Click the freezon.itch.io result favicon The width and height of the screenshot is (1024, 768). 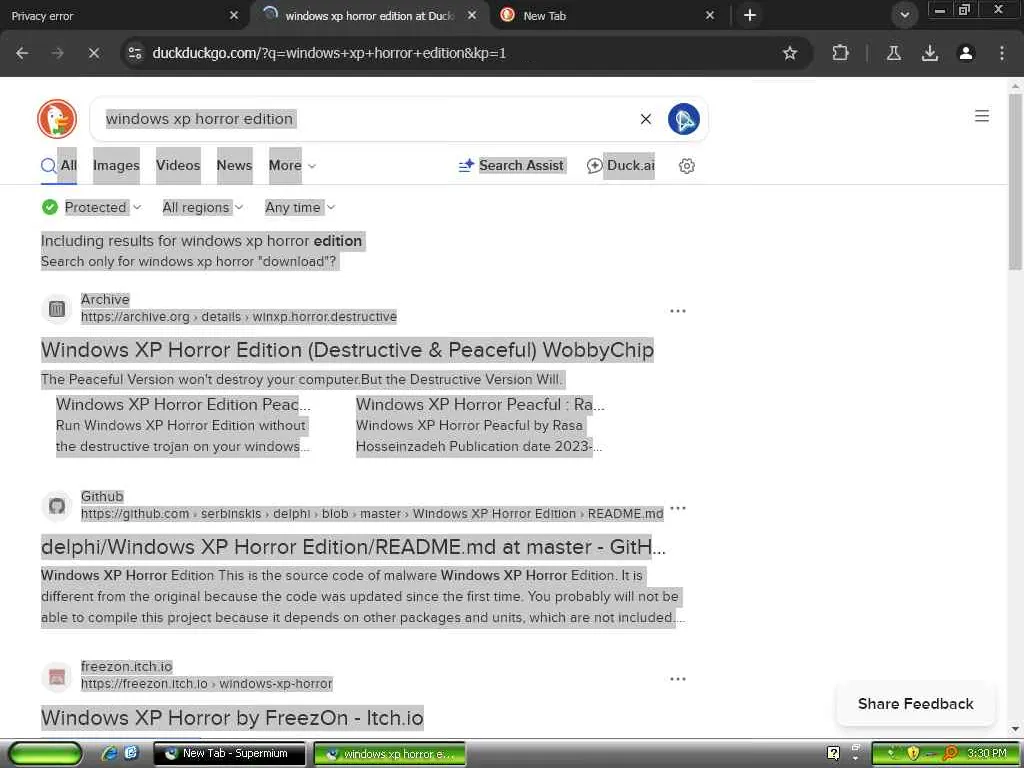coord(57,677)
